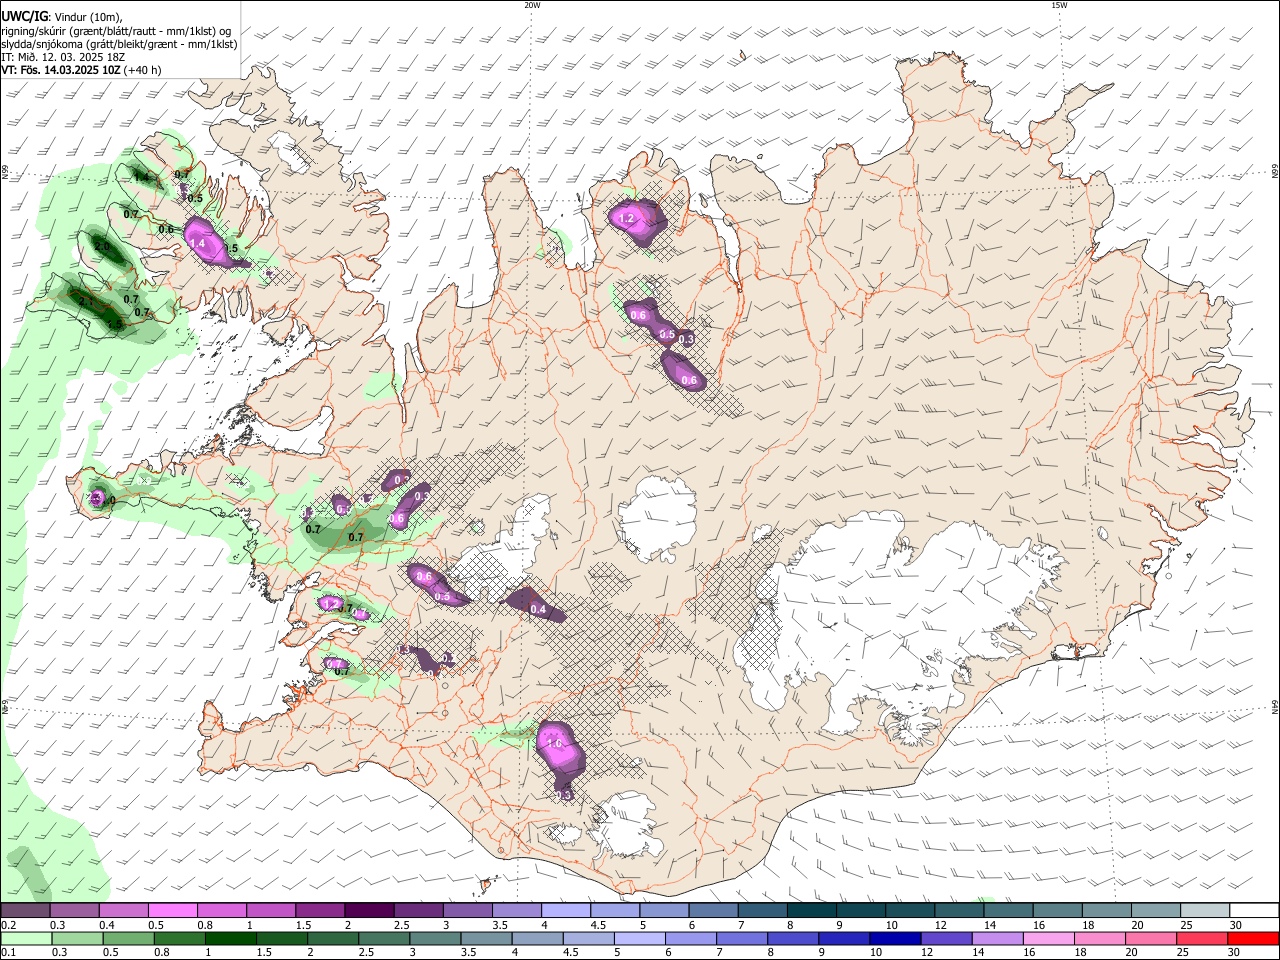Click the 'UWC/IG' title text
This screenshot has width=1280, height=960.
(24, 17)
